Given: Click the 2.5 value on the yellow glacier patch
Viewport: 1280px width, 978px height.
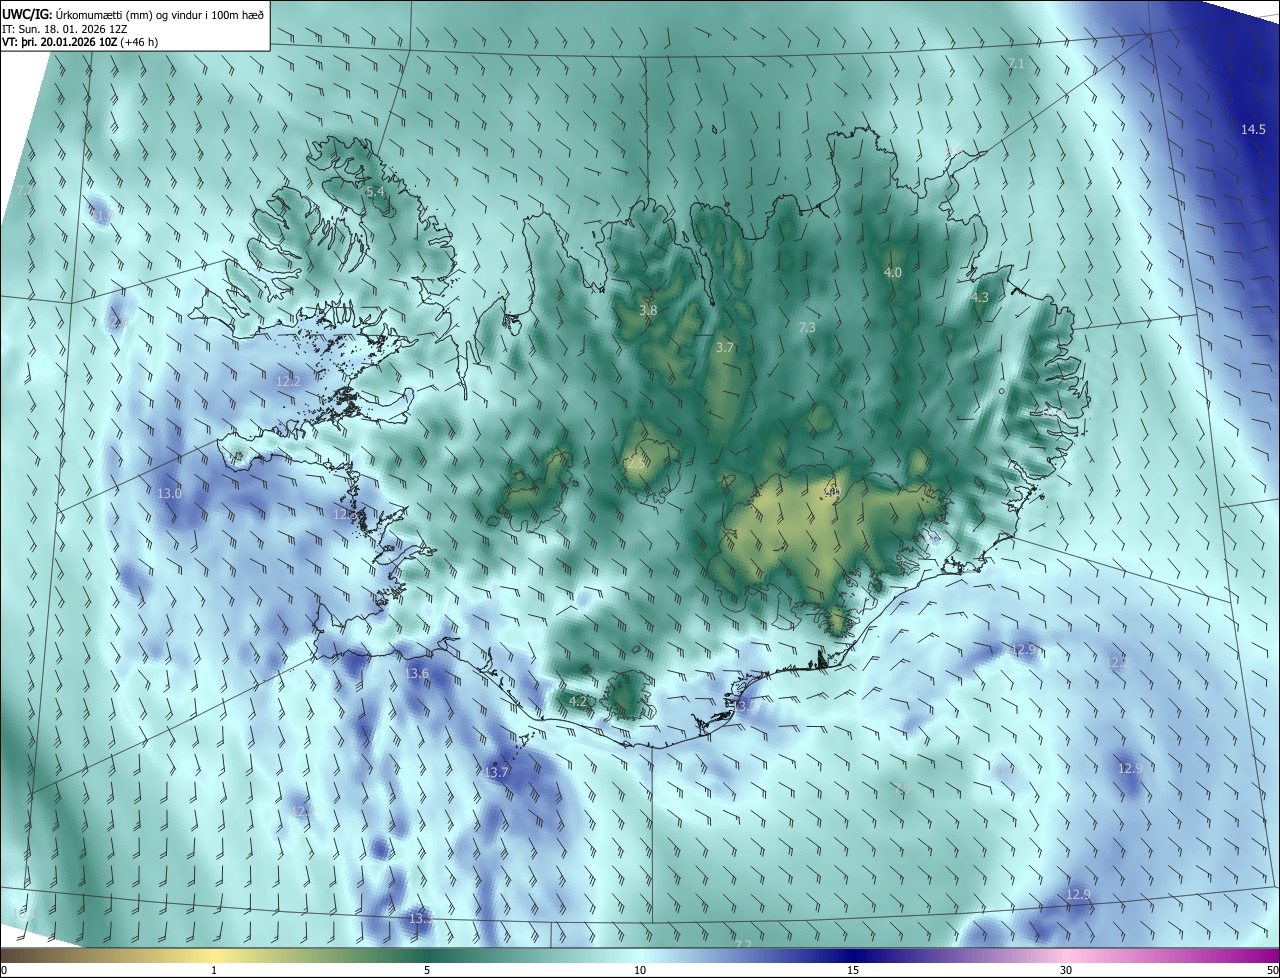Looking at the screenshot, I should tap(636, 463).
